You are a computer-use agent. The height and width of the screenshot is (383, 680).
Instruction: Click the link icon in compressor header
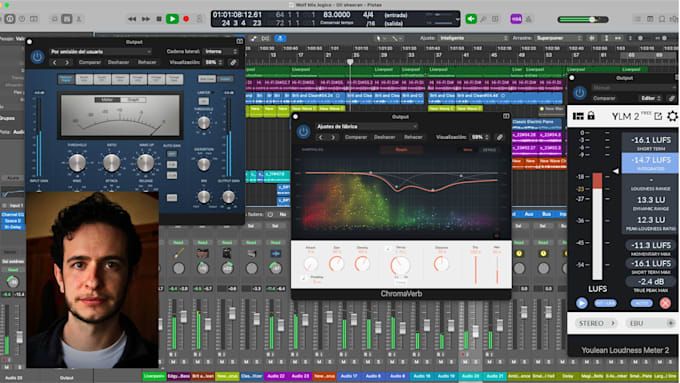click(233, 62)
